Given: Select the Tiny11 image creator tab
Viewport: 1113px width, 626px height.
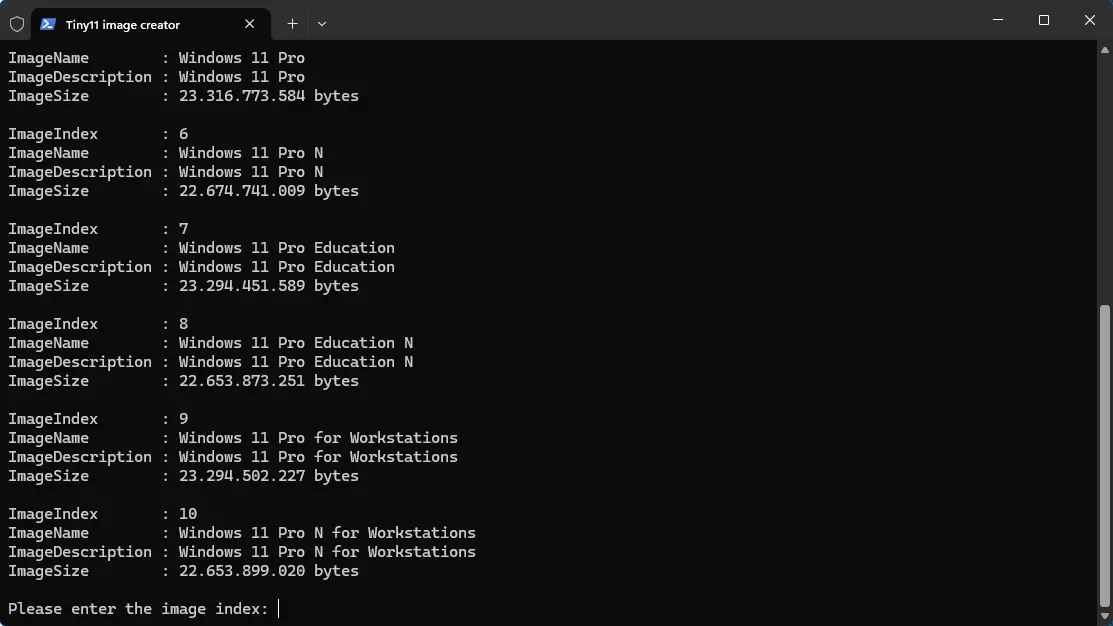Looking at the screenshot, I should pos(140,24).
